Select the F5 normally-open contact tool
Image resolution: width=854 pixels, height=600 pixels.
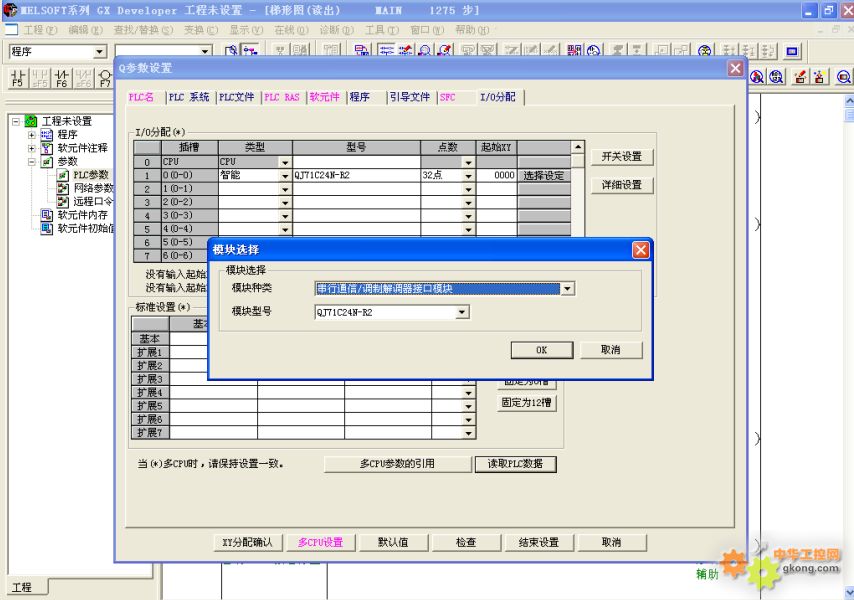(x=17, y=78)
